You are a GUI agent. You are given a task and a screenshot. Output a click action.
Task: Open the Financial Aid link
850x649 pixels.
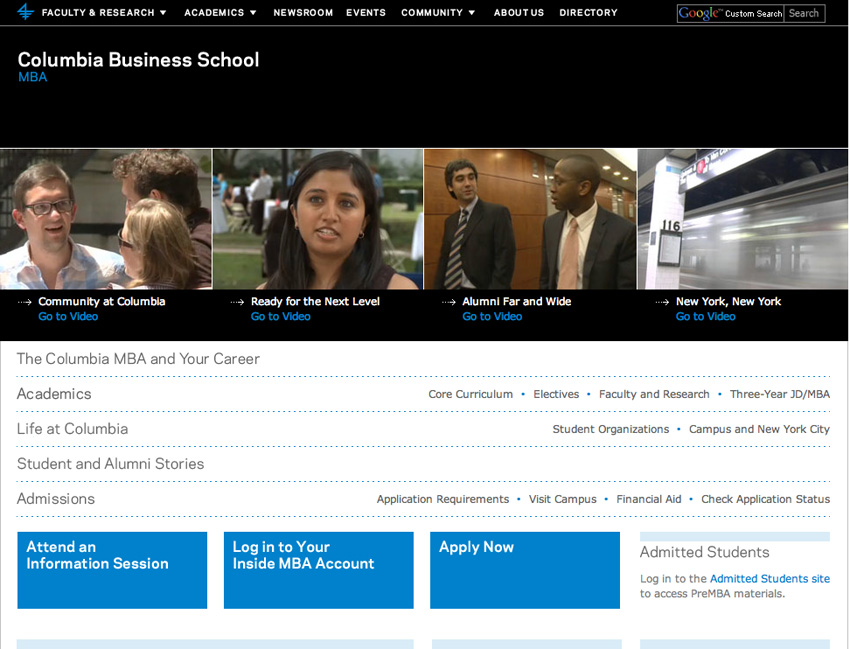648,499
